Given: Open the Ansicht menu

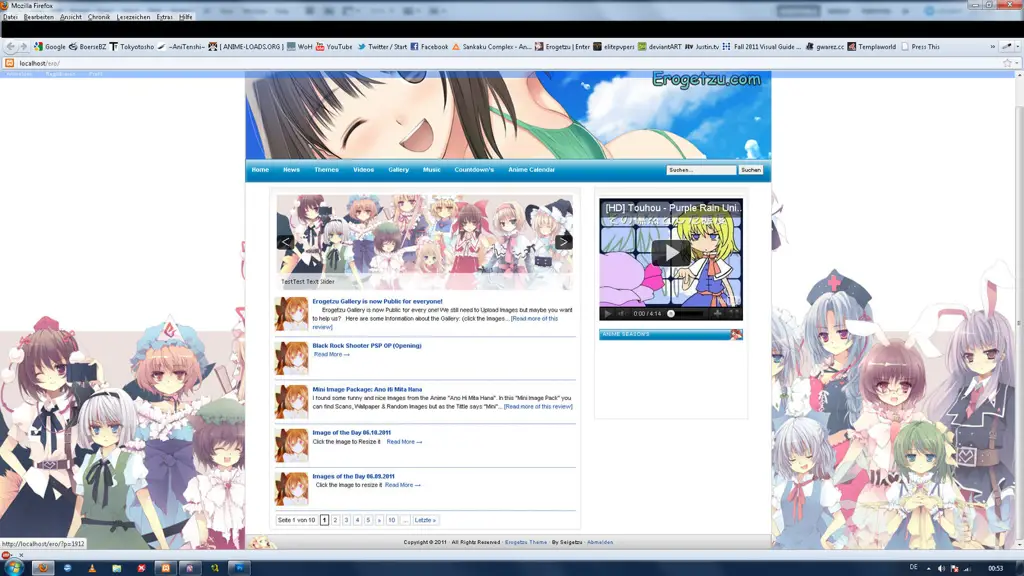Looking at the screenshot, I should point(71,17).
